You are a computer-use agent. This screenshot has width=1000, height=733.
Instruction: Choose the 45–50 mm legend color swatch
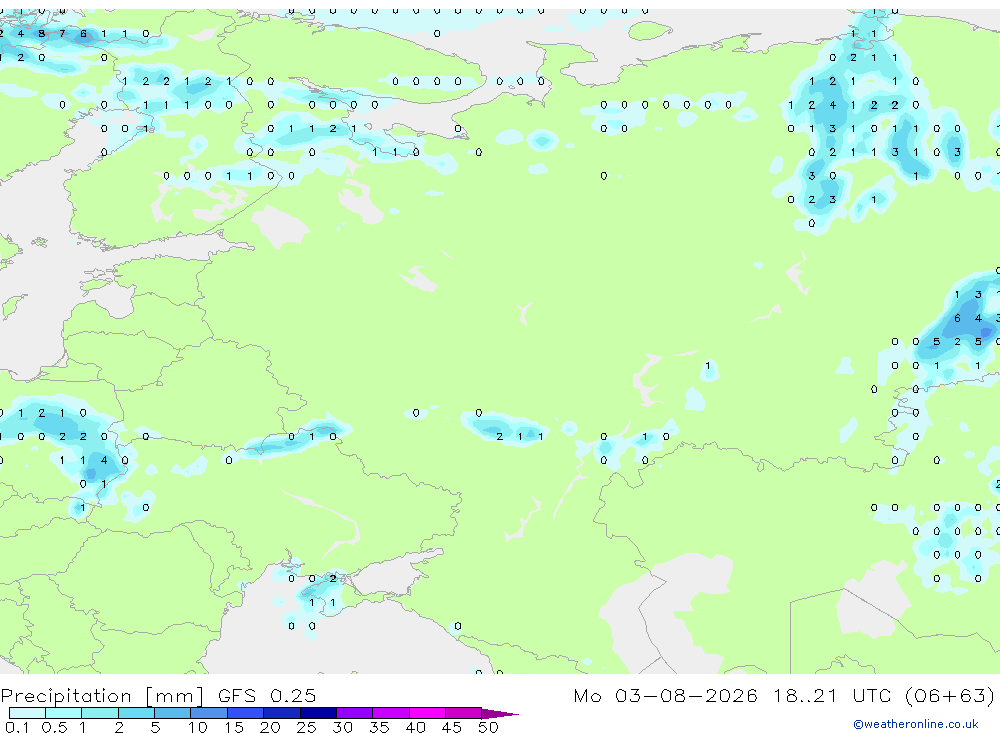[x=463, y=713]
